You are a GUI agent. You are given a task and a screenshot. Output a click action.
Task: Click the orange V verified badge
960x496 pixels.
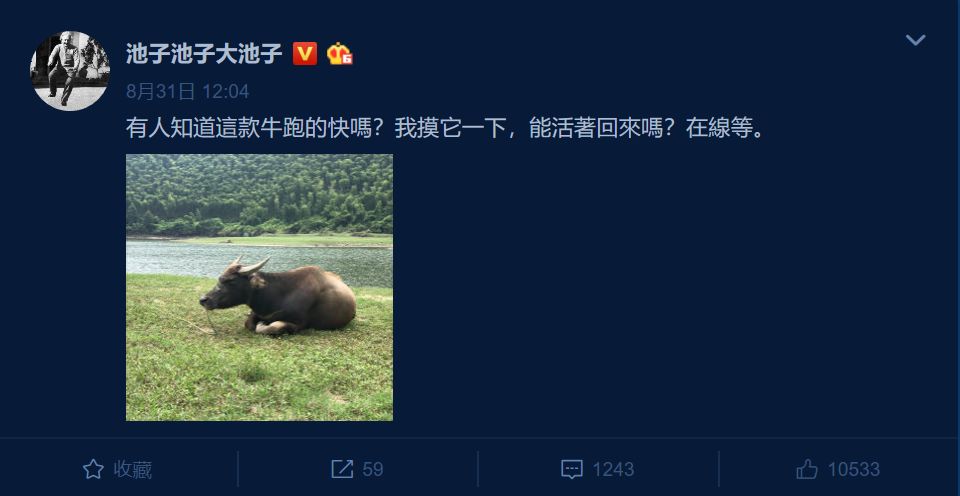click(305, 54)
